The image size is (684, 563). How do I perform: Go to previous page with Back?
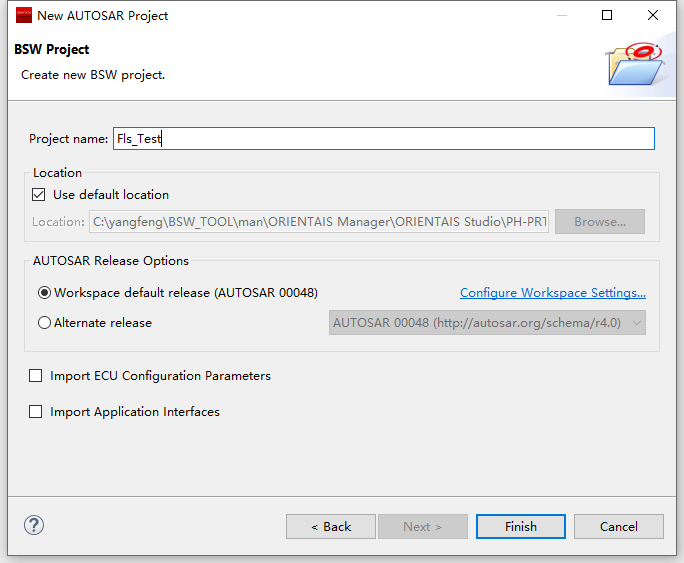click(x=331, y=526)
